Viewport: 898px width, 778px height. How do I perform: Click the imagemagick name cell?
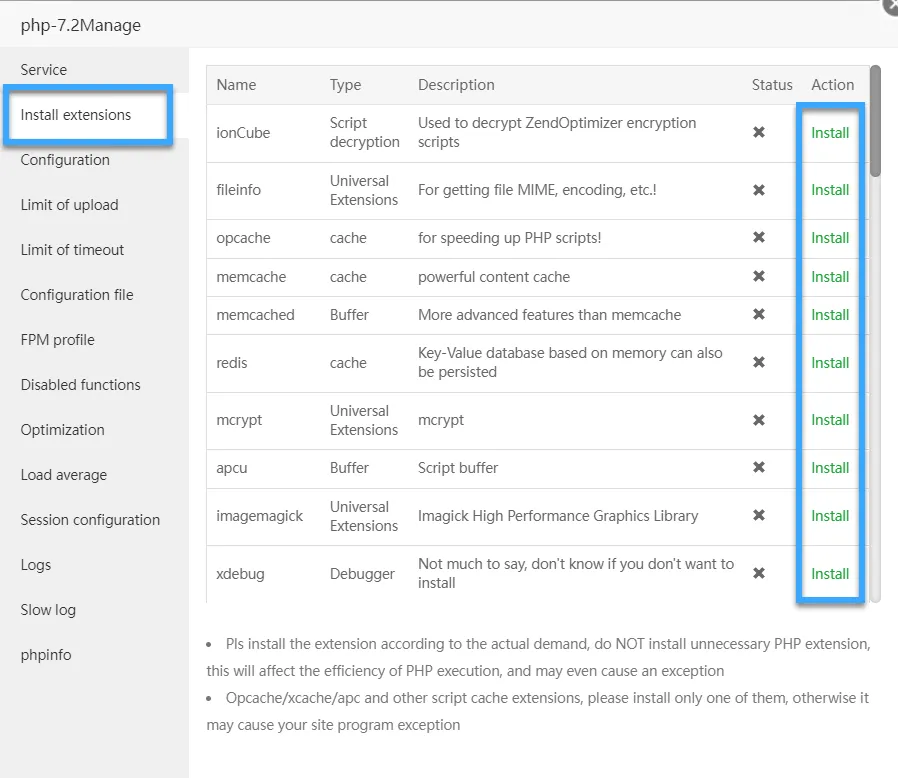pyautogui.click(x=259, y=516)
